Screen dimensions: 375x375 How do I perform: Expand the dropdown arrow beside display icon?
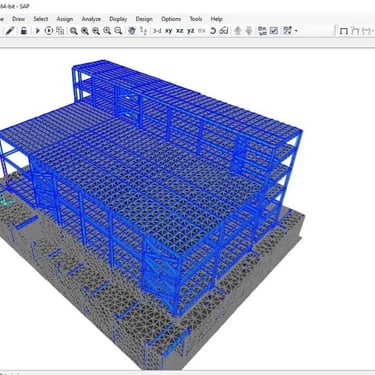(x=296, y=31)
